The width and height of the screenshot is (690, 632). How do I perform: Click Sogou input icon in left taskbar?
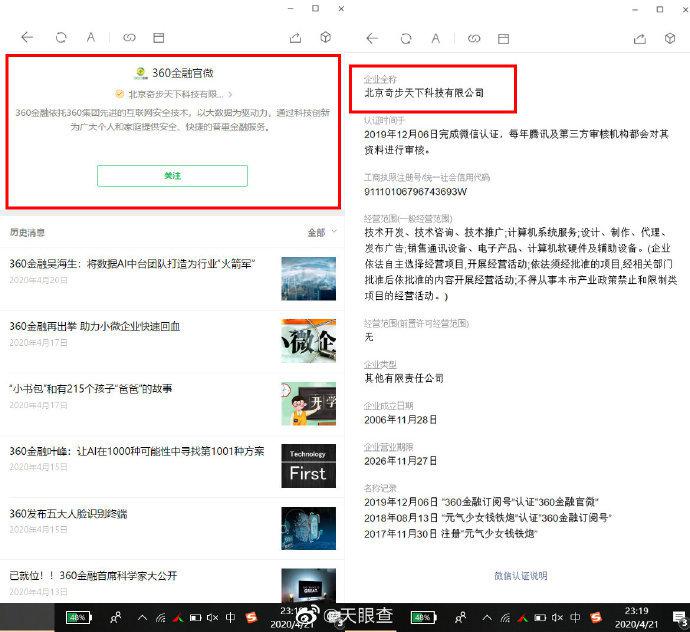pyautogui.click(x=251, y=618)
